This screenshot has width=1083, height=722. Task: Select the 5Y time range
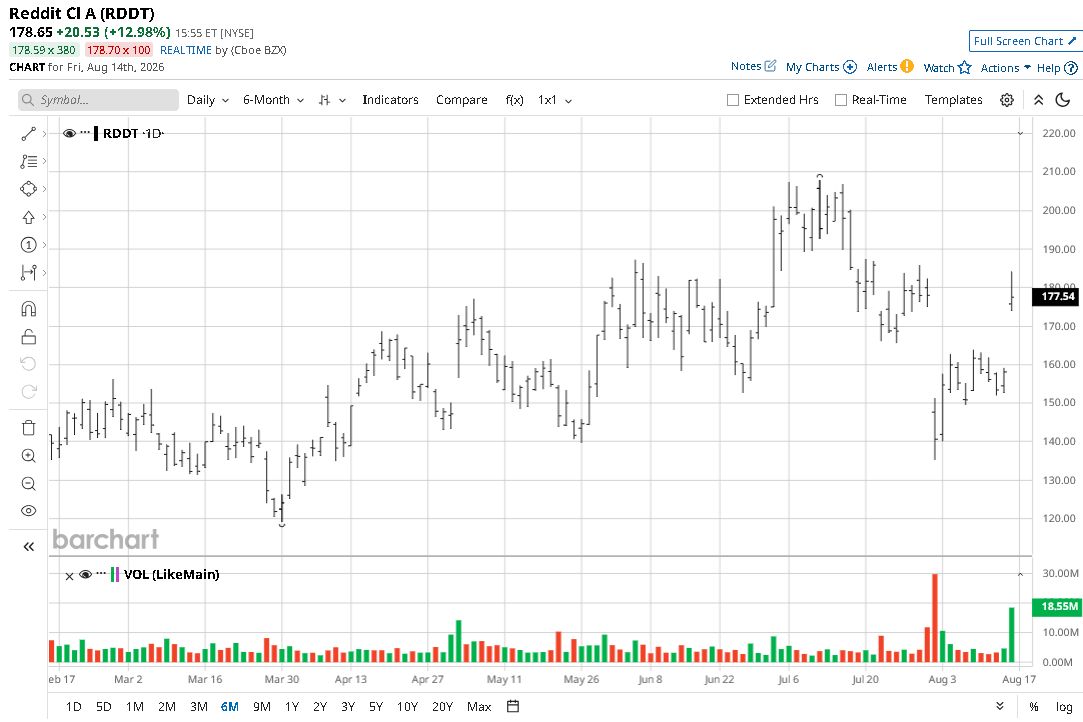click(376, 707)
